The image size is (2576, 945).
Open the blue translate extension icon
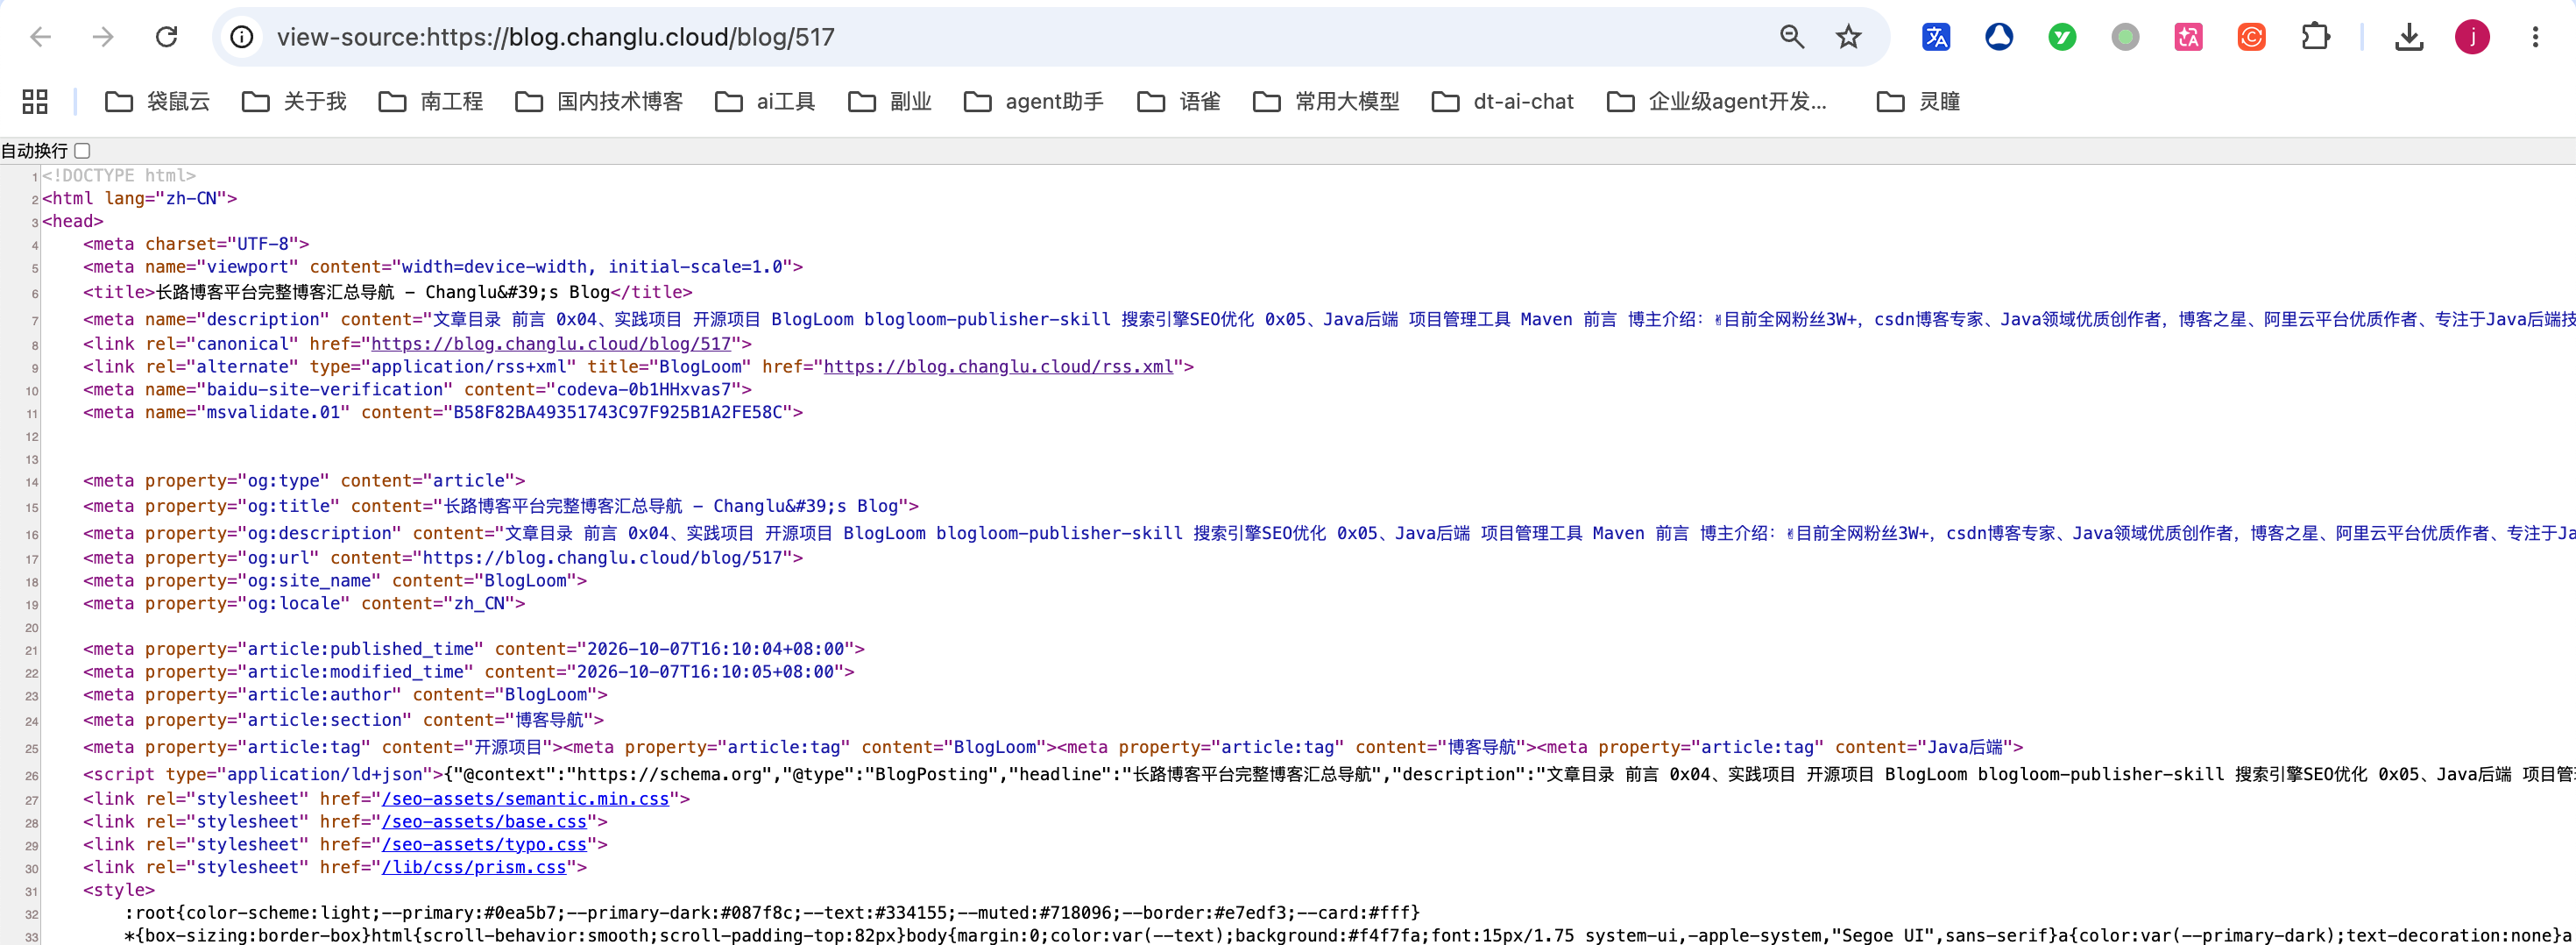pyautogui.click(x=1936, y=37)
